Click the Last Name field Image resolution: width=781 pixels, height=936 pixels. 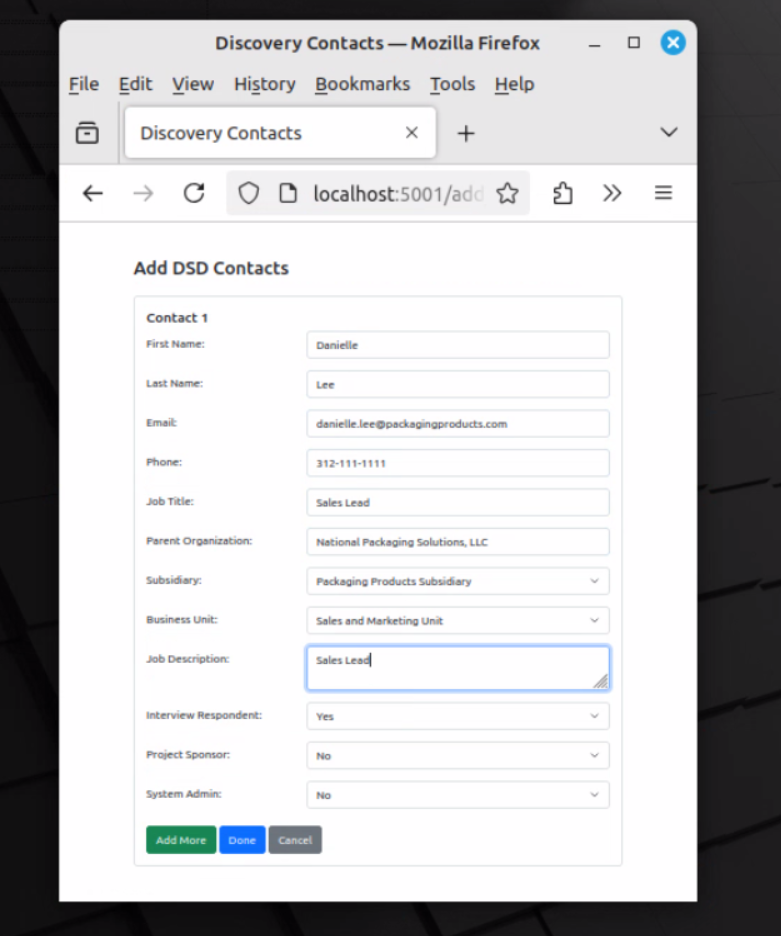pos(458,384)
